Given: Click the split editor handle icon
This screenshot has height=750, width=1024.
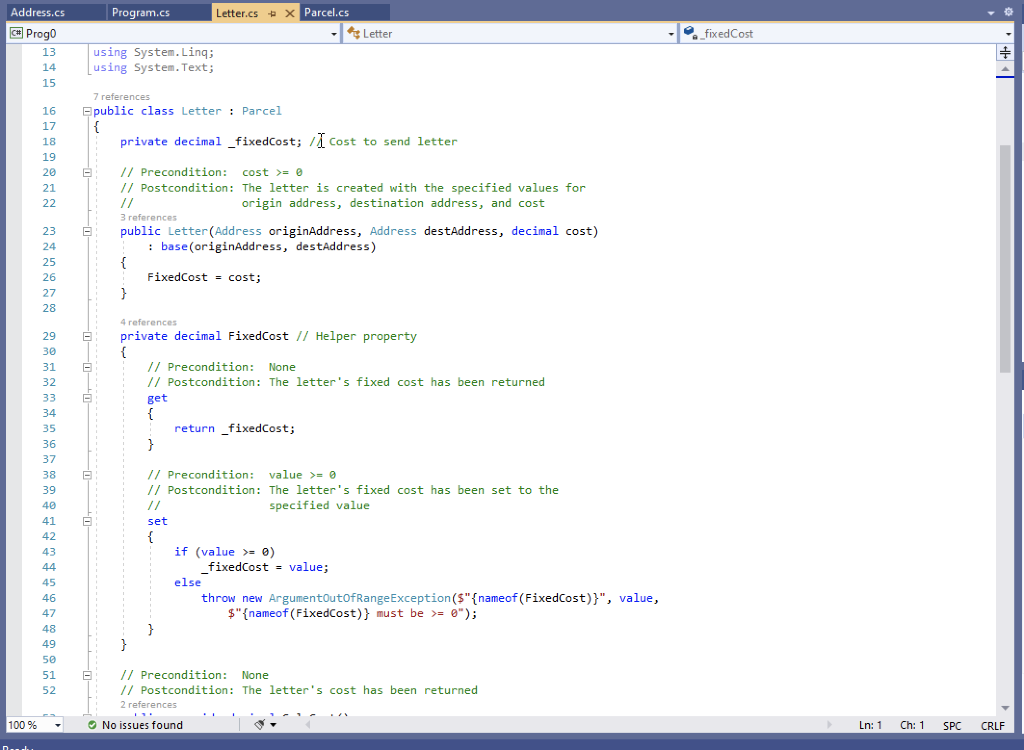Looking at the screenshot, I should click(1005, 53).
